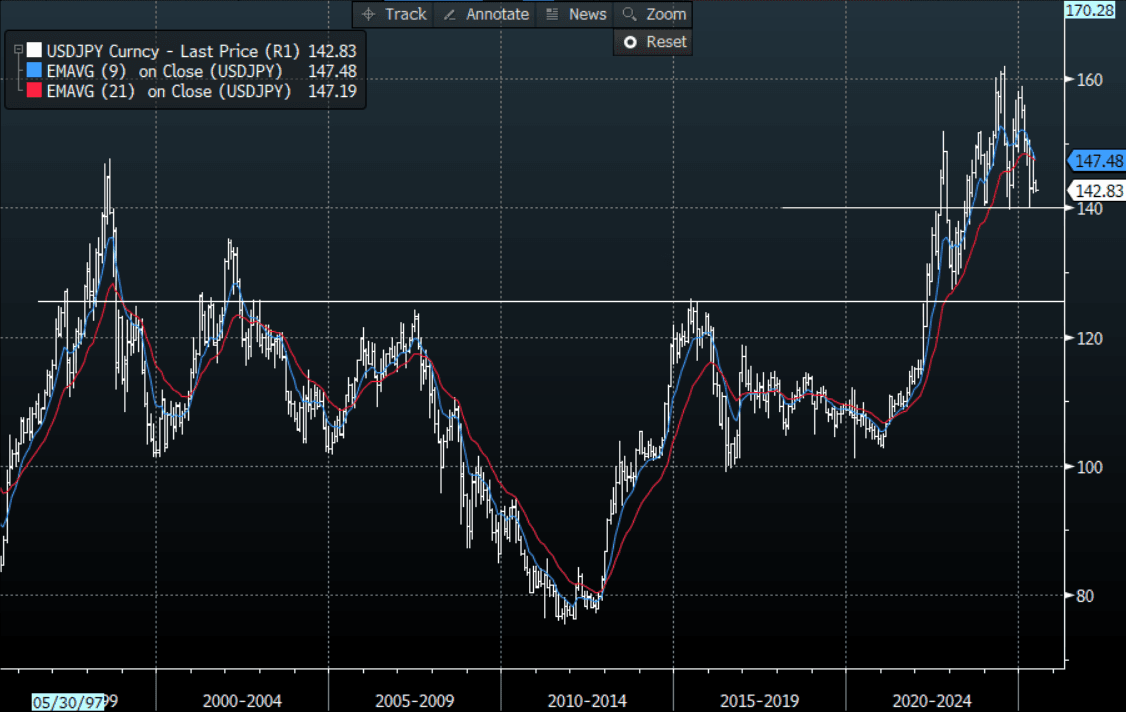Select the Annotate pencil tool

tap(486, 14)
